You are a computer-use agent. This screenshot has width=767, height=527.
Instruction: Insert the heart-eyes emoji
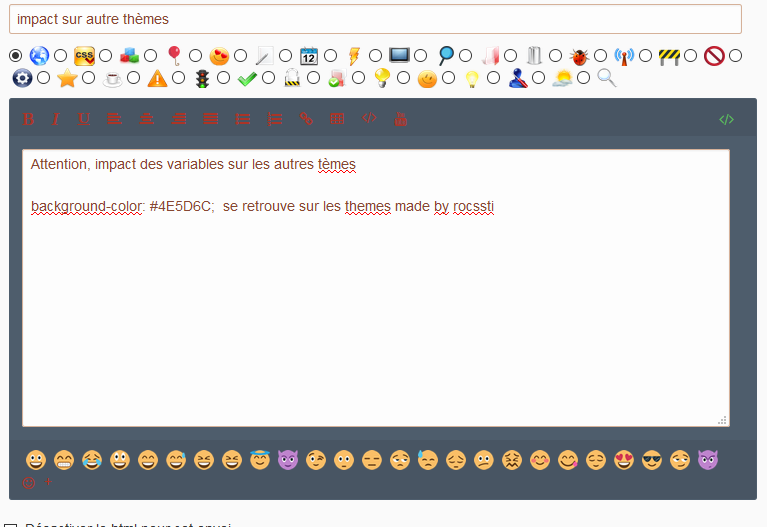(x=624, y=460)
